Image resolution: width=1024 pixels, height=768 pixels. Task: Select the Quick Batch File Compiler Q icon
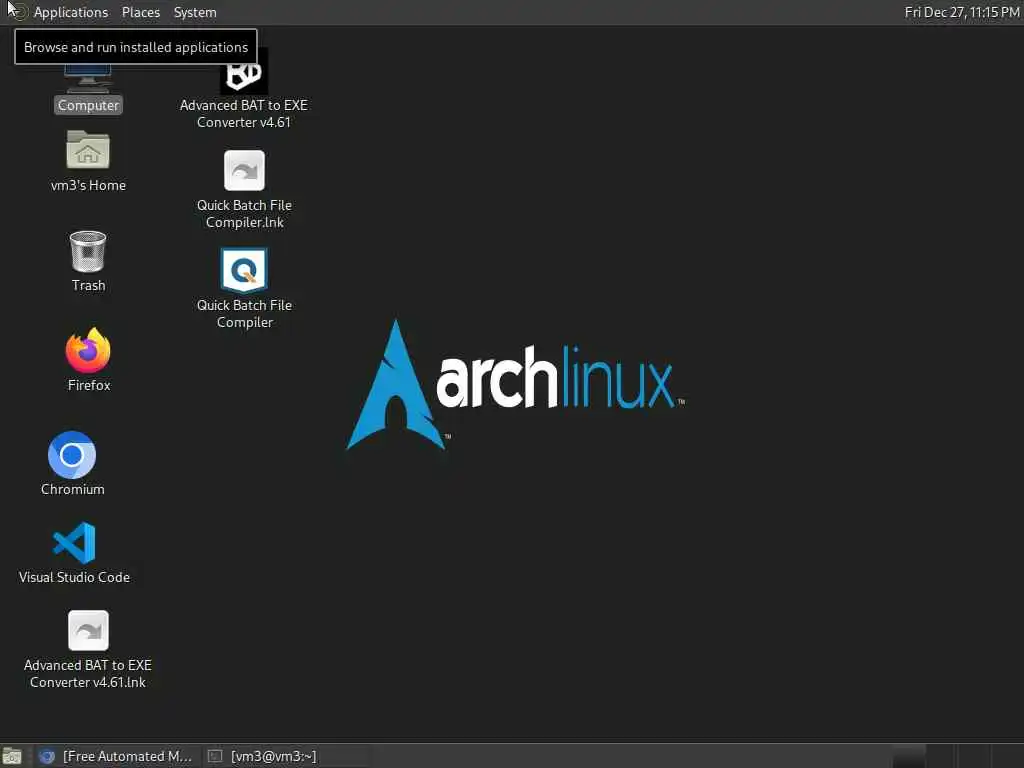tap(244, 270)
